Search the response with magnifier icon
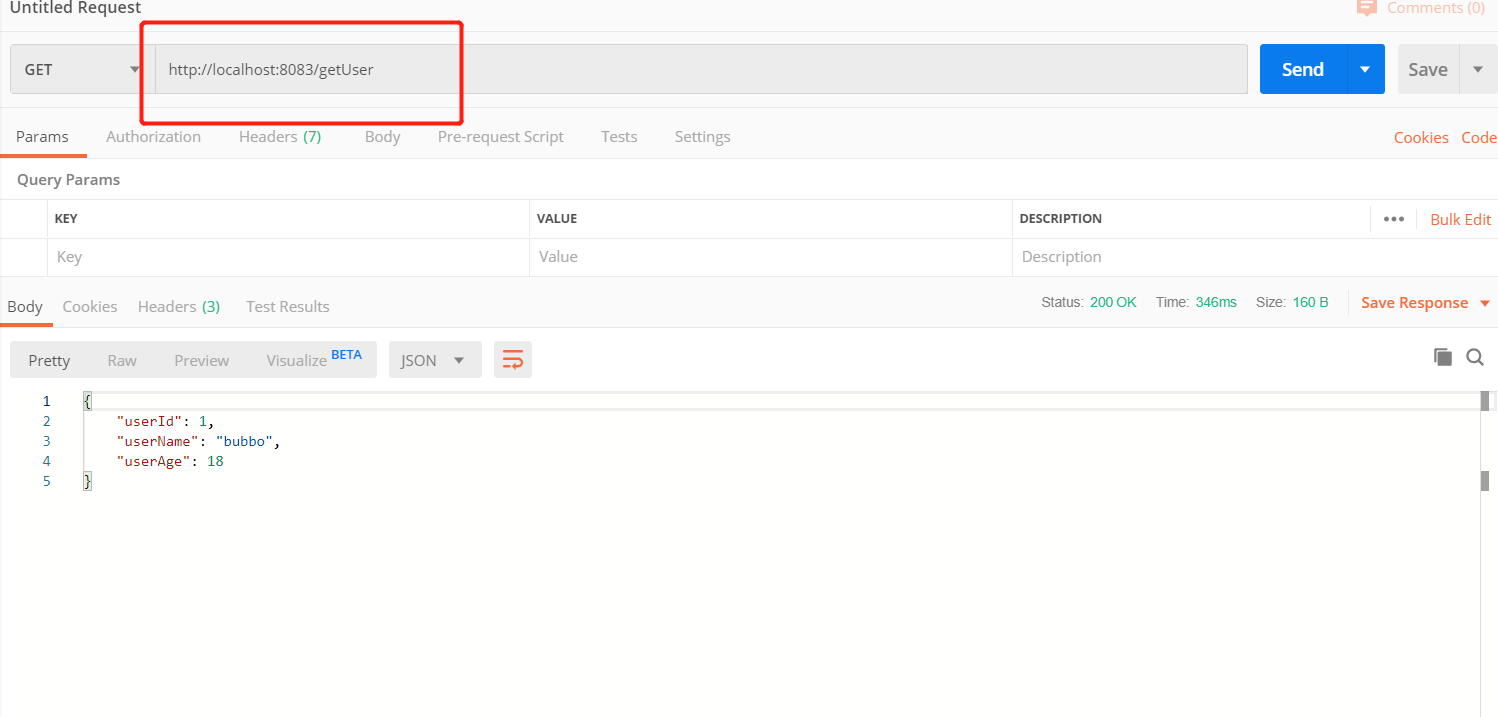The height and width of the screenshot is (717, 1498). 1475,357
